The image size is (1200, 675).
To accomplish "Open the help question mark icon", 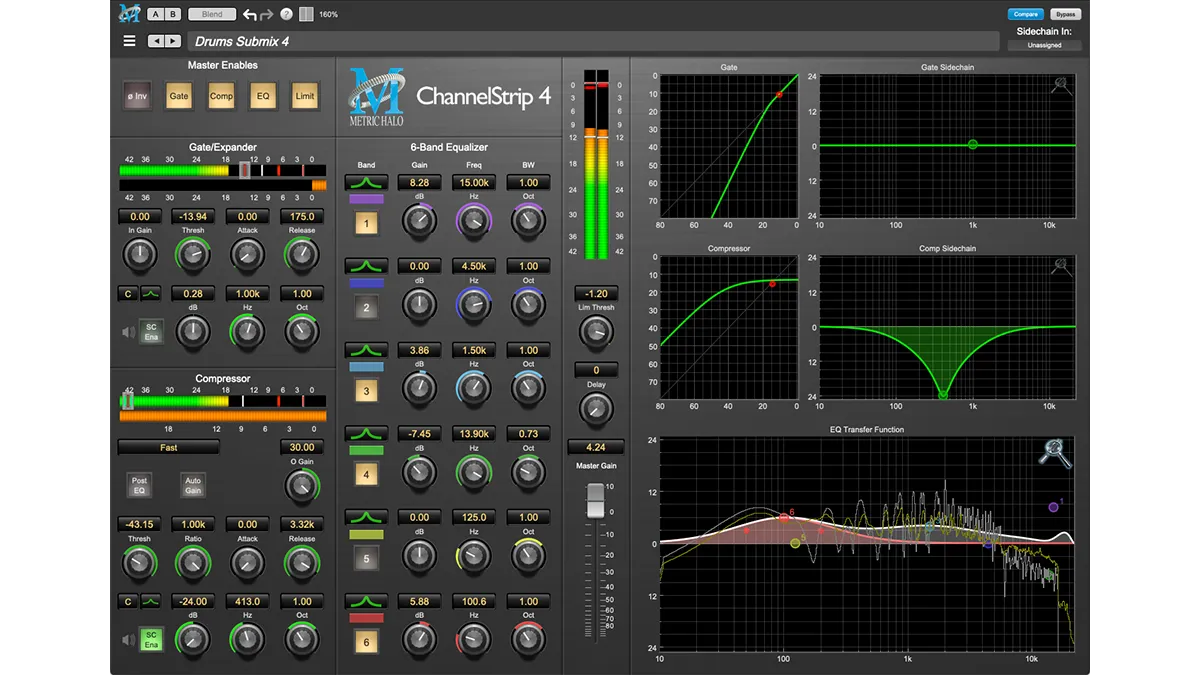I will [x=287, y=14].
